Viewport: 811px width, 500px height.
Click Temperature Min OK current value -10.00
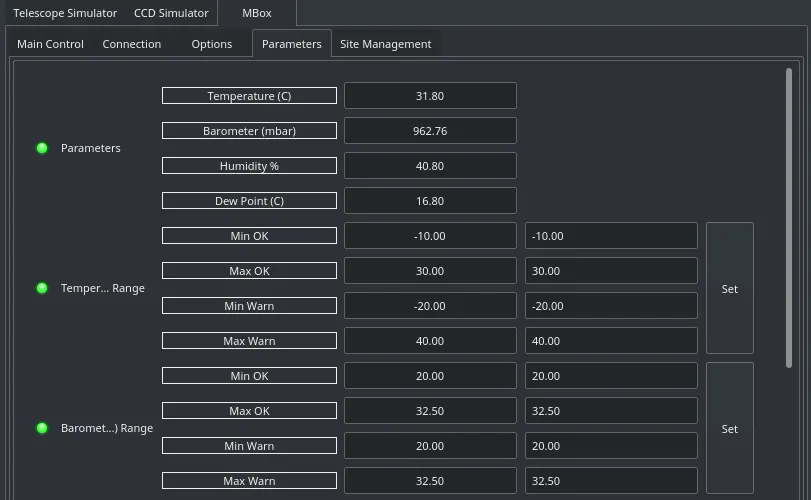click(x=430, y=236)
